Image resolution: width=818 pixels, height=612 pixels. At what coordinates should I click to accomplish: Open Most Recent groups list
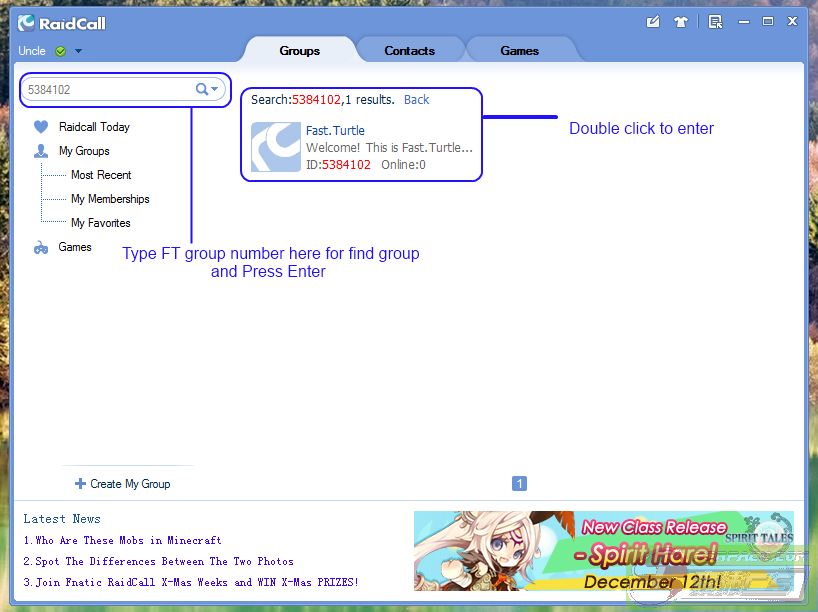pyautogui.click(x=101, y=175)
